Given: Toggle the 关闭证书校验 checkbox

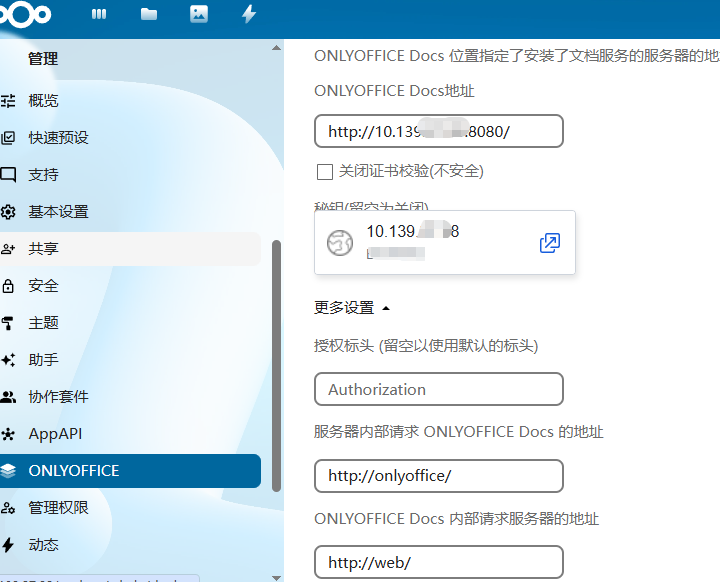Looking at the screenshot, I should 324,172.
